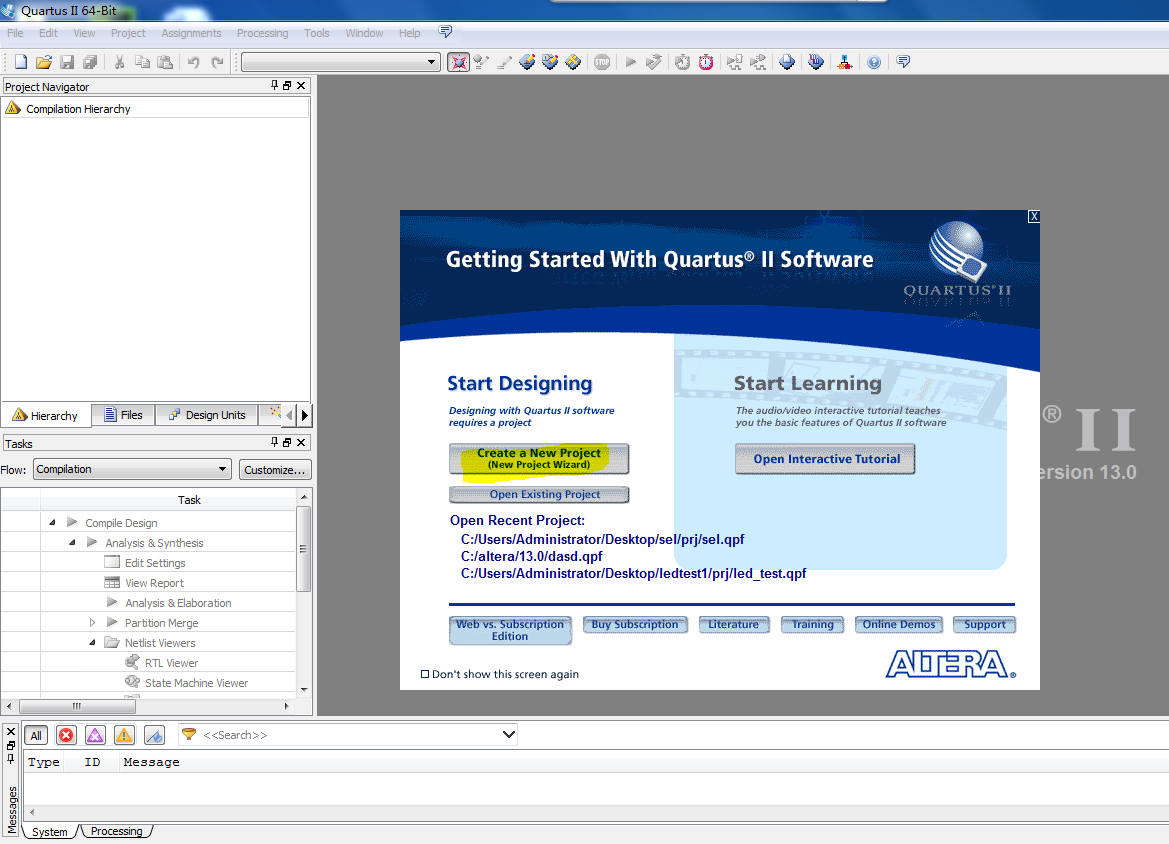Click the Paste clipboard icon

coord(165,62)
